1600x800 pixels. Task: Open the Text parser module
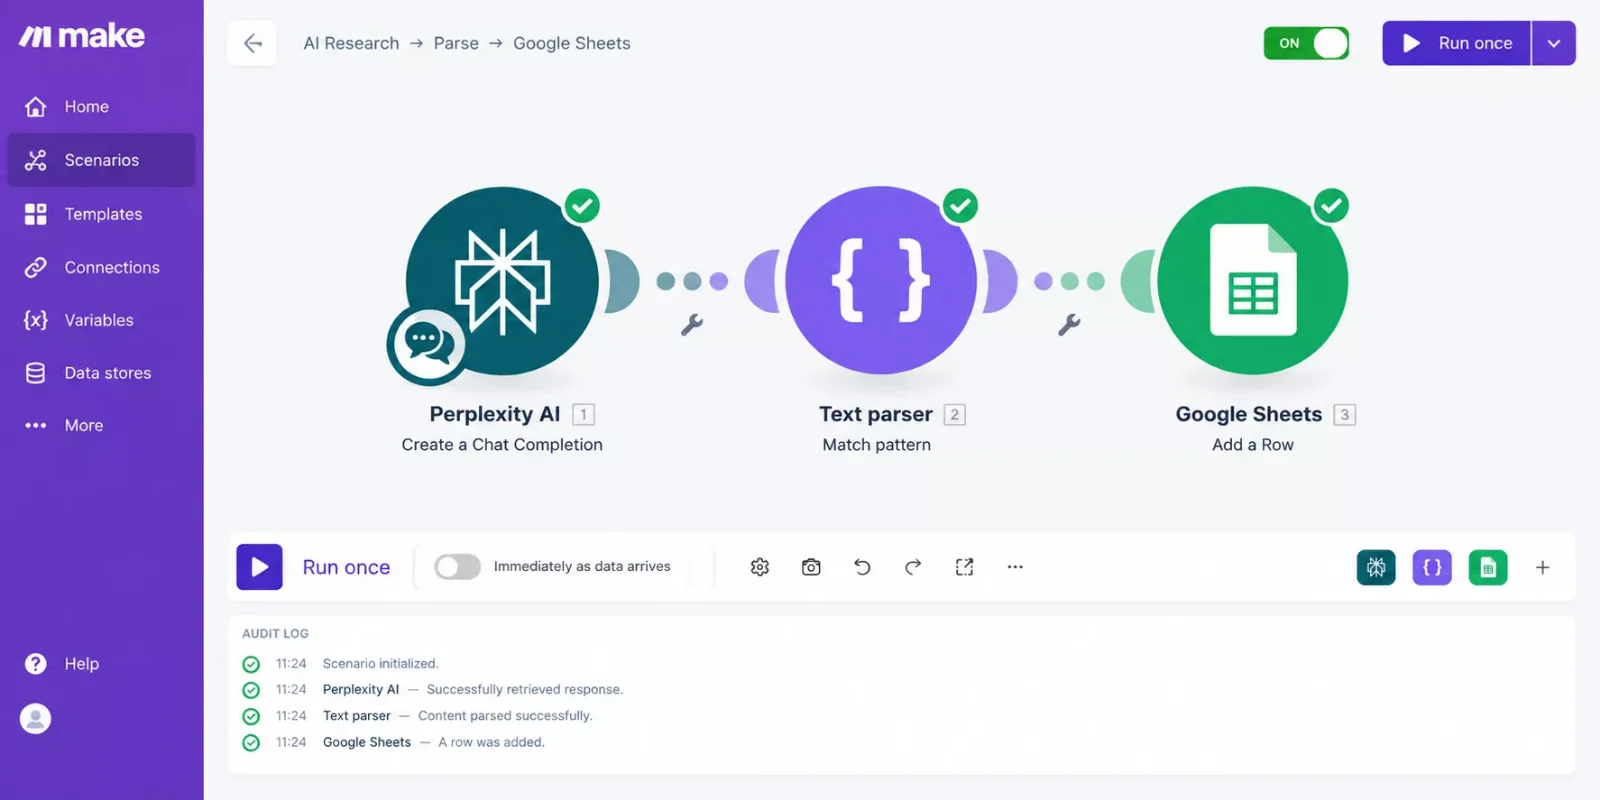coord(880,281)
